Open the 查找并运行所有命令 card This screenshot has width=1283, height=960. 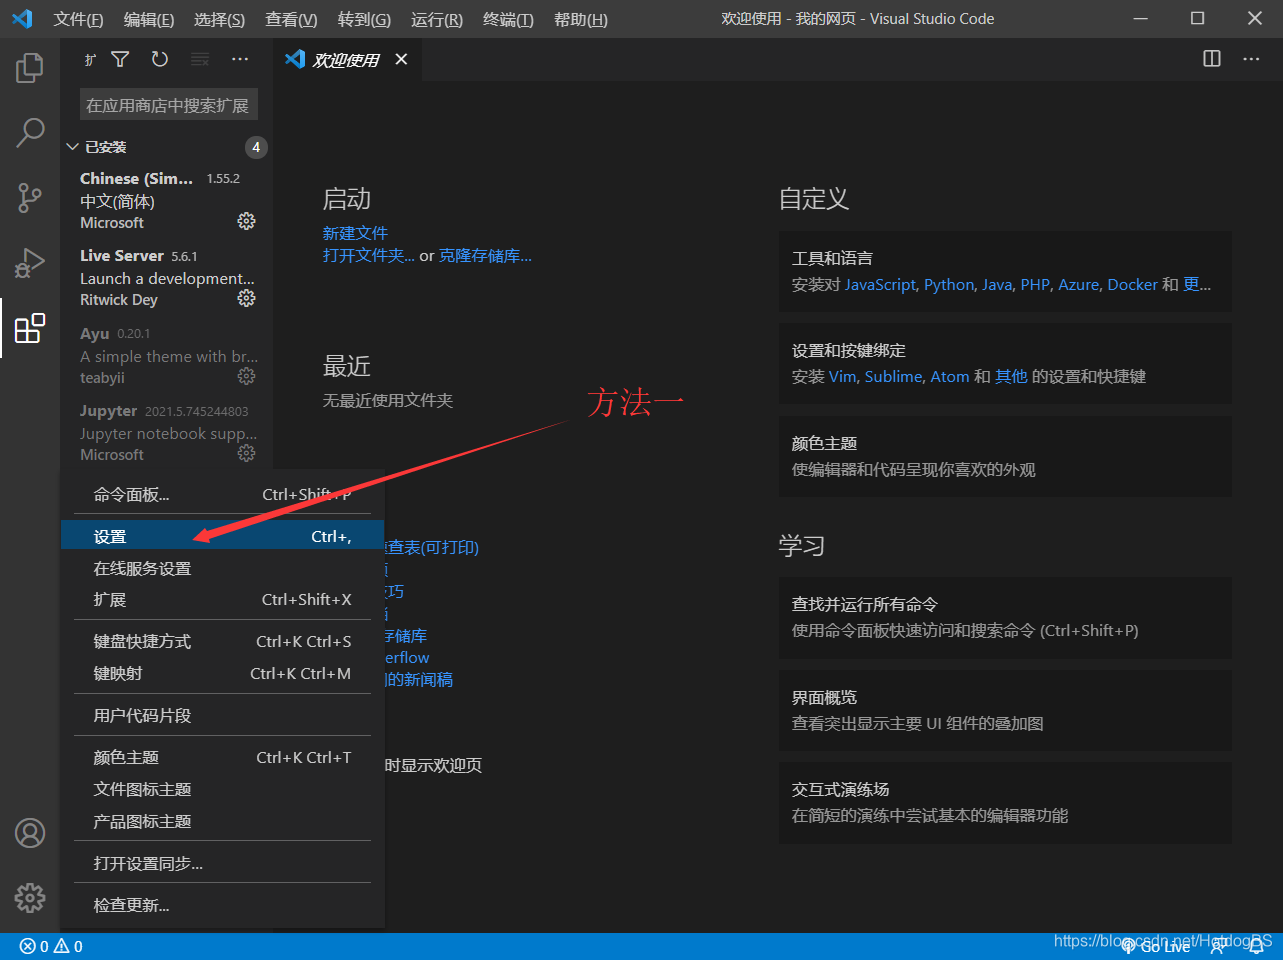[x=1005, y=617]
